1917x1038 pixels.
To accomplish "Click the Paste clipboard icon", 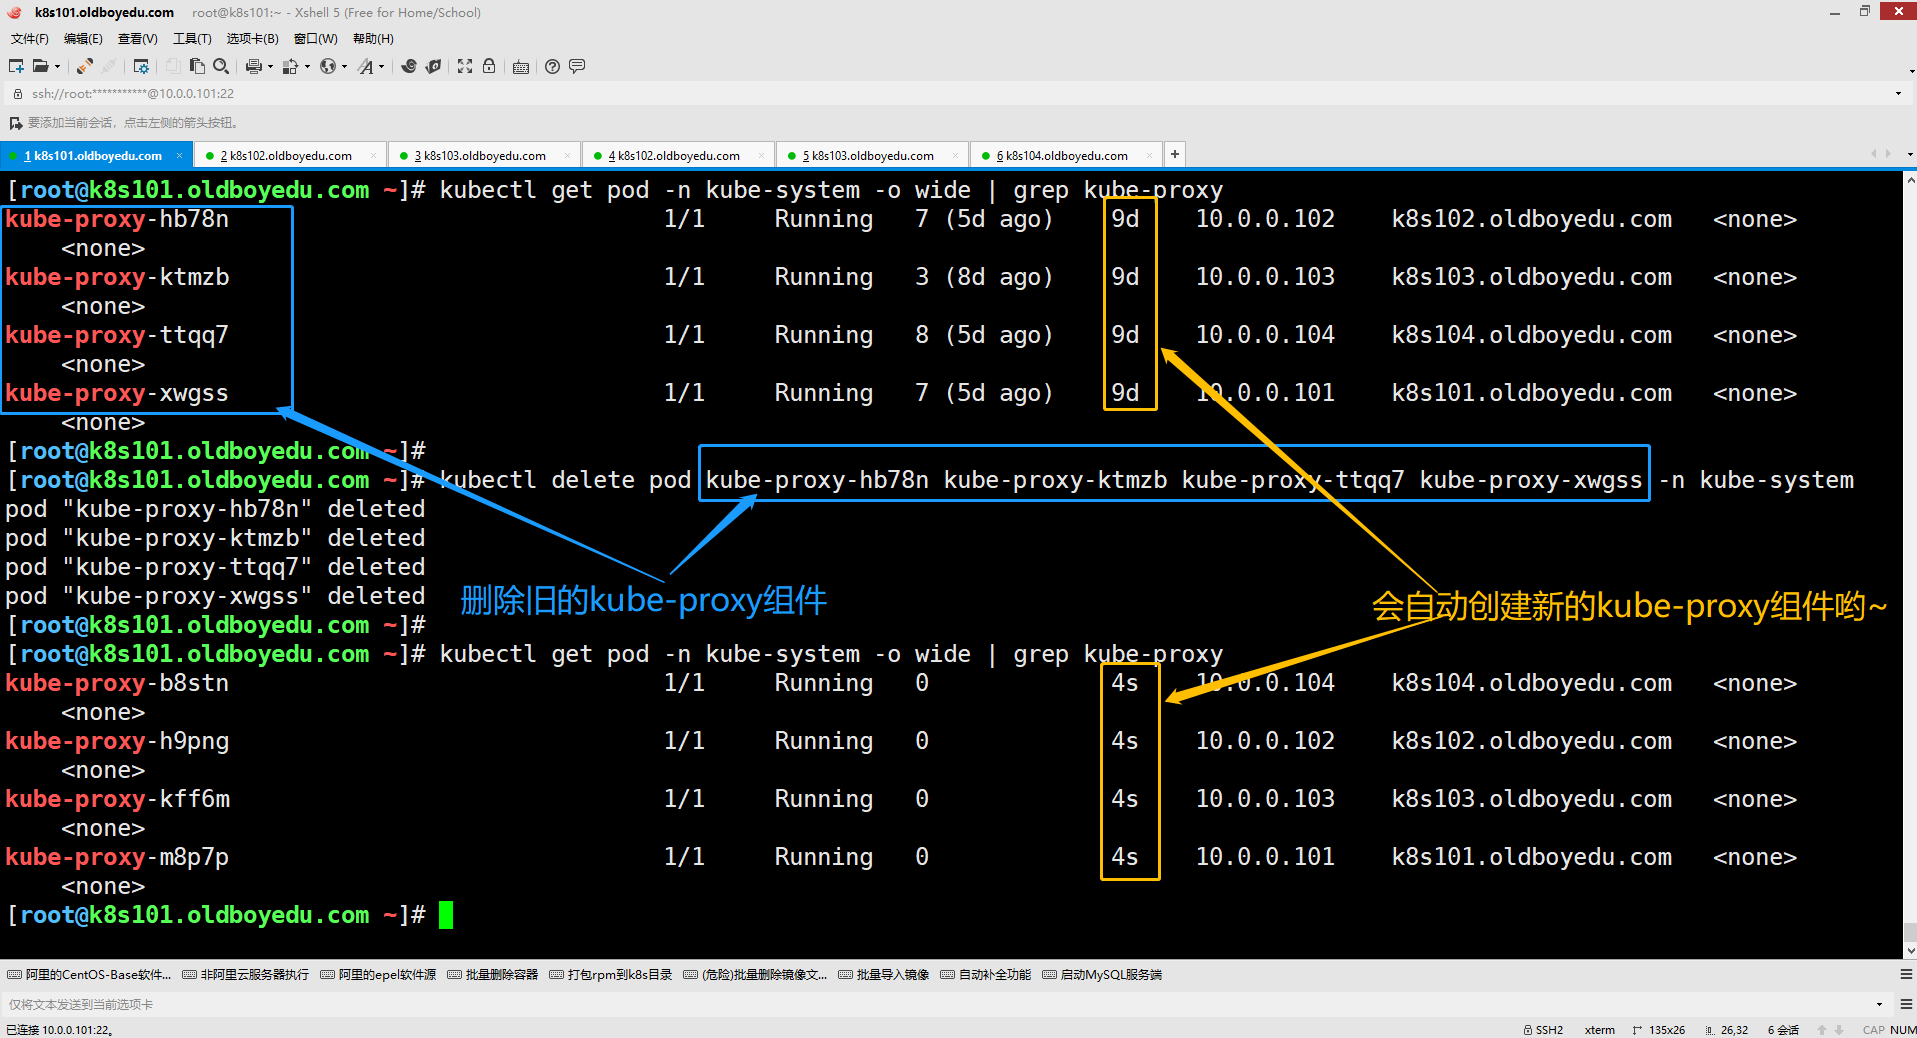I will click(197, 66).
